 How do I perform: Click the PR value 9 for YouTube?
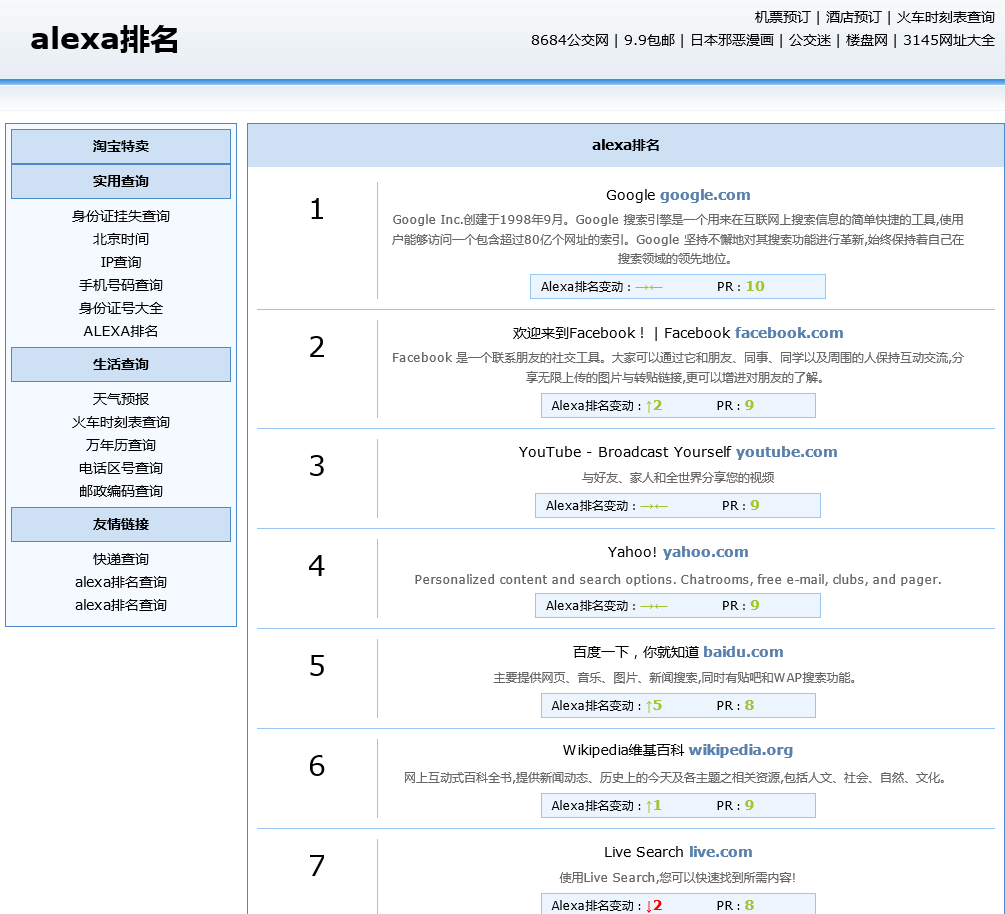coord(754,506)
